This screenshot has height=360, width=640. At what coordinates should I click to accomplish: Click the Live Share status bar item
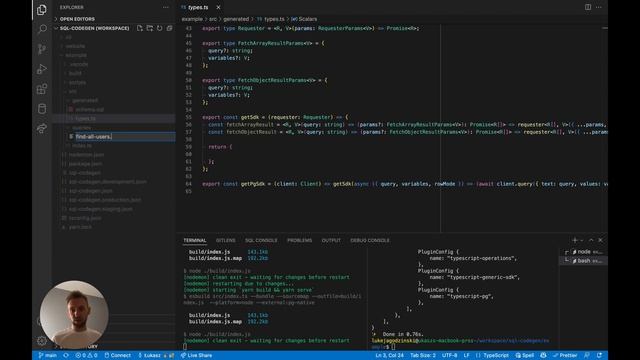[196, 356]
